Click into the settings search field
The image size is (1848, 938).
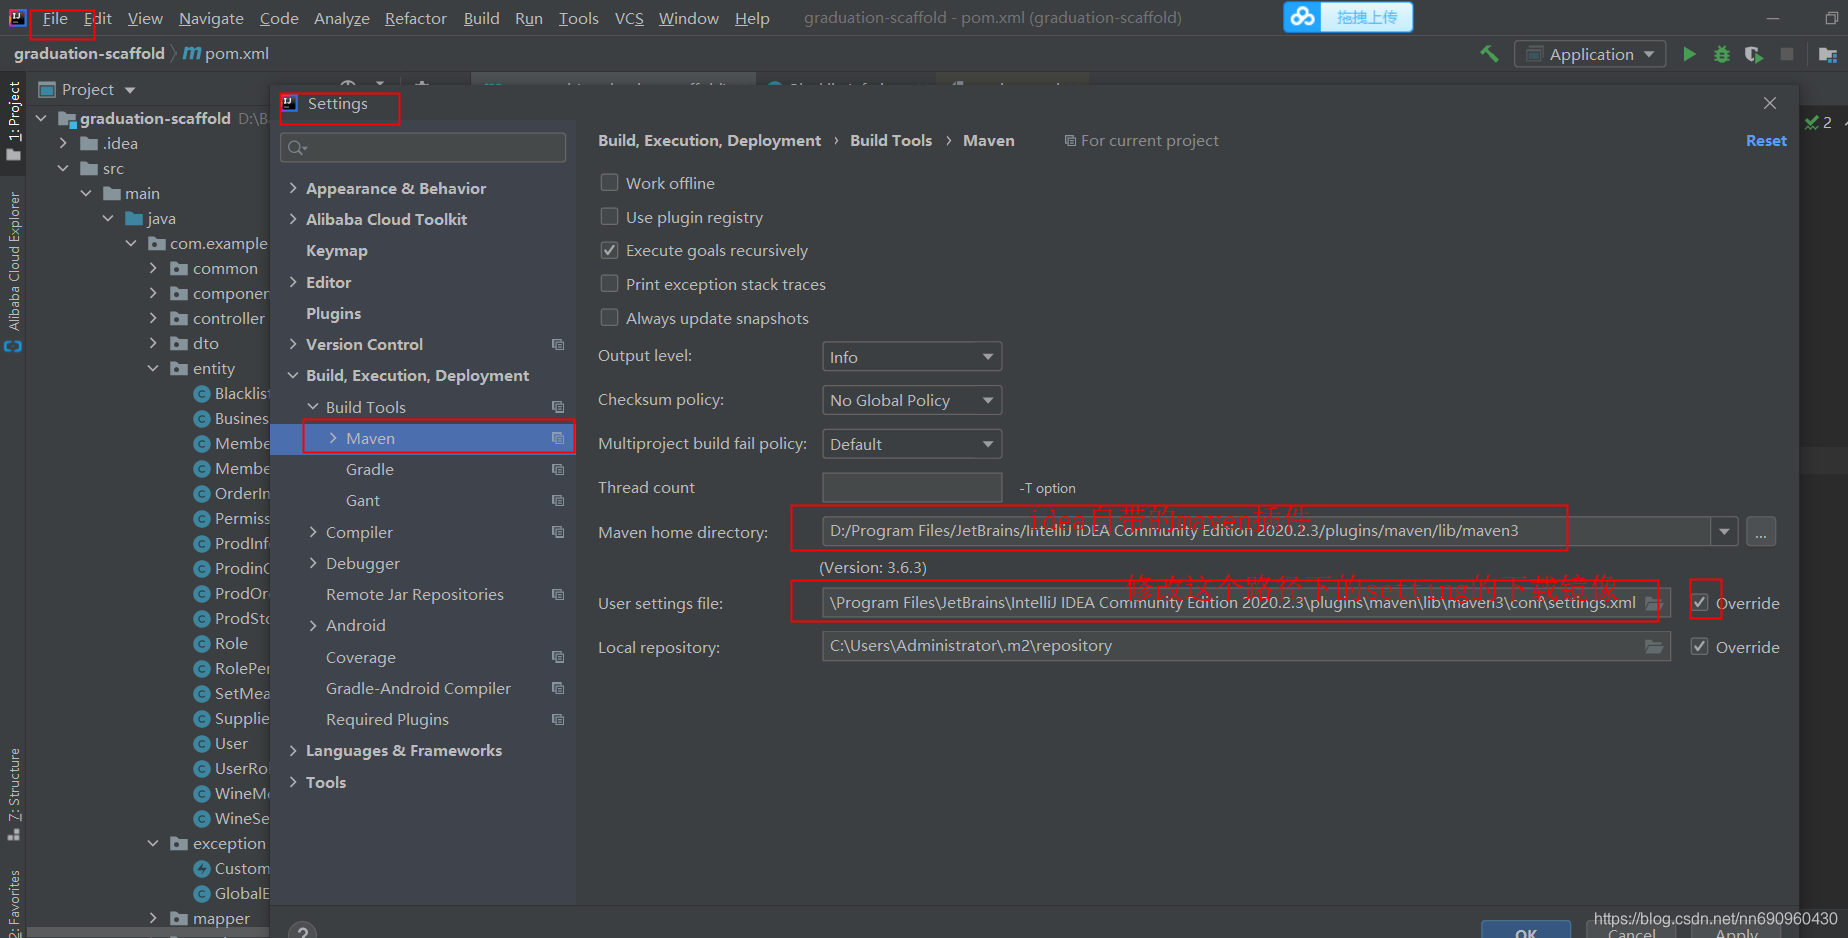pos(423,148)
